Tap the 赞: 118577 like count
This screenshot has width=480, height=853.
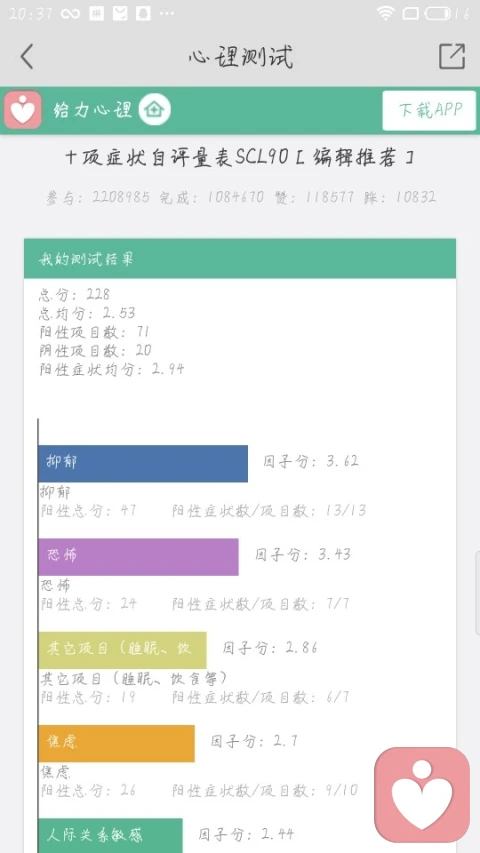[315, 197]
